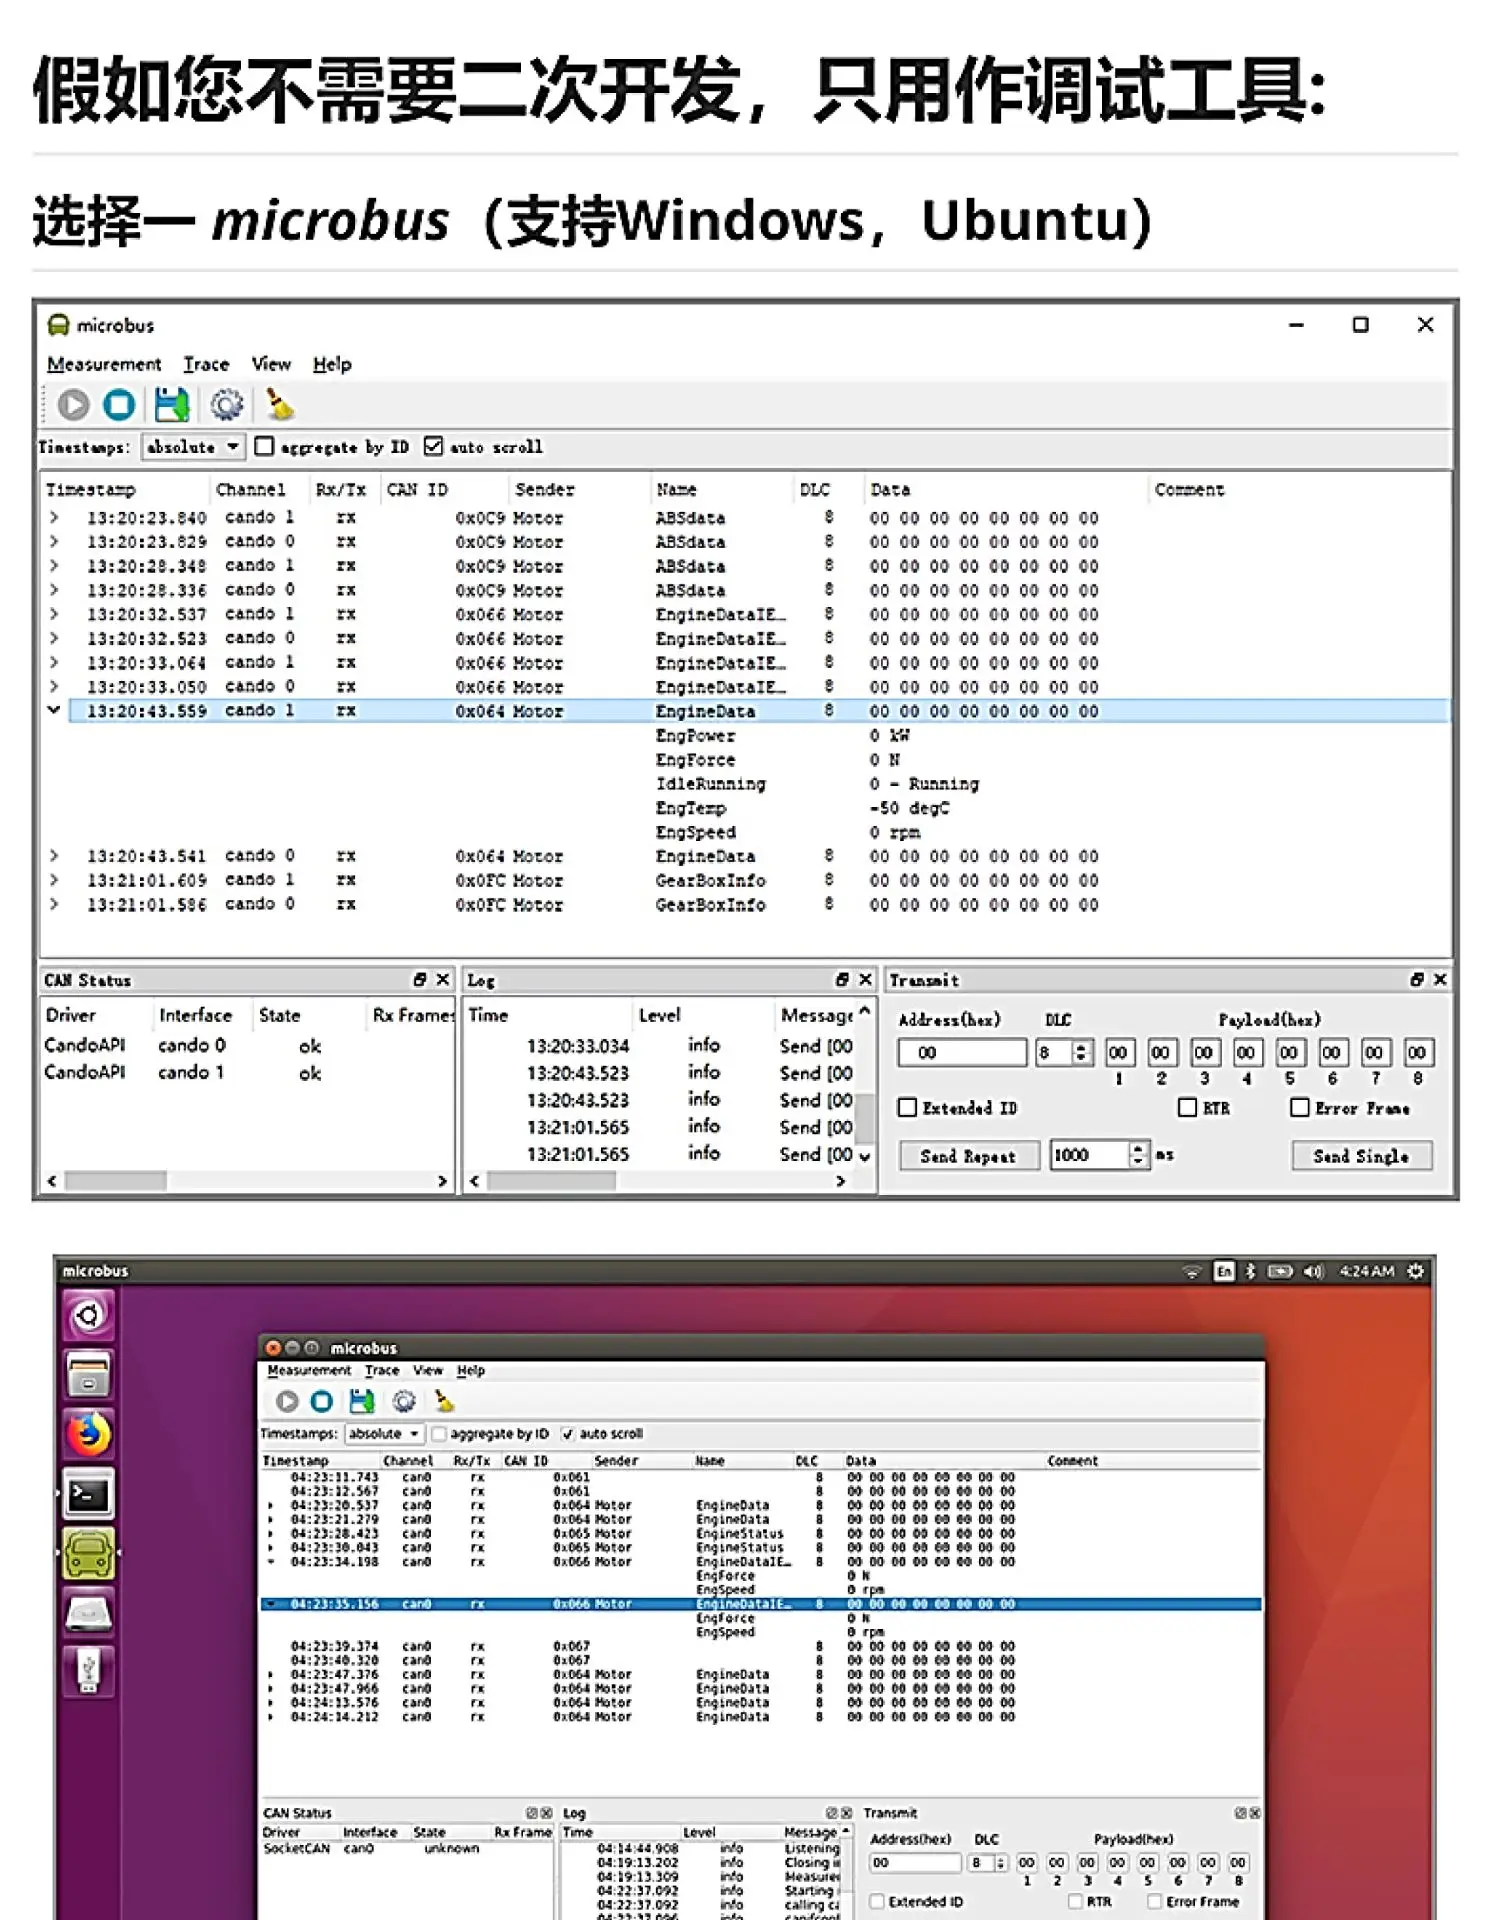Close the CAN Status panel in Windows microbus

(443, 979)
